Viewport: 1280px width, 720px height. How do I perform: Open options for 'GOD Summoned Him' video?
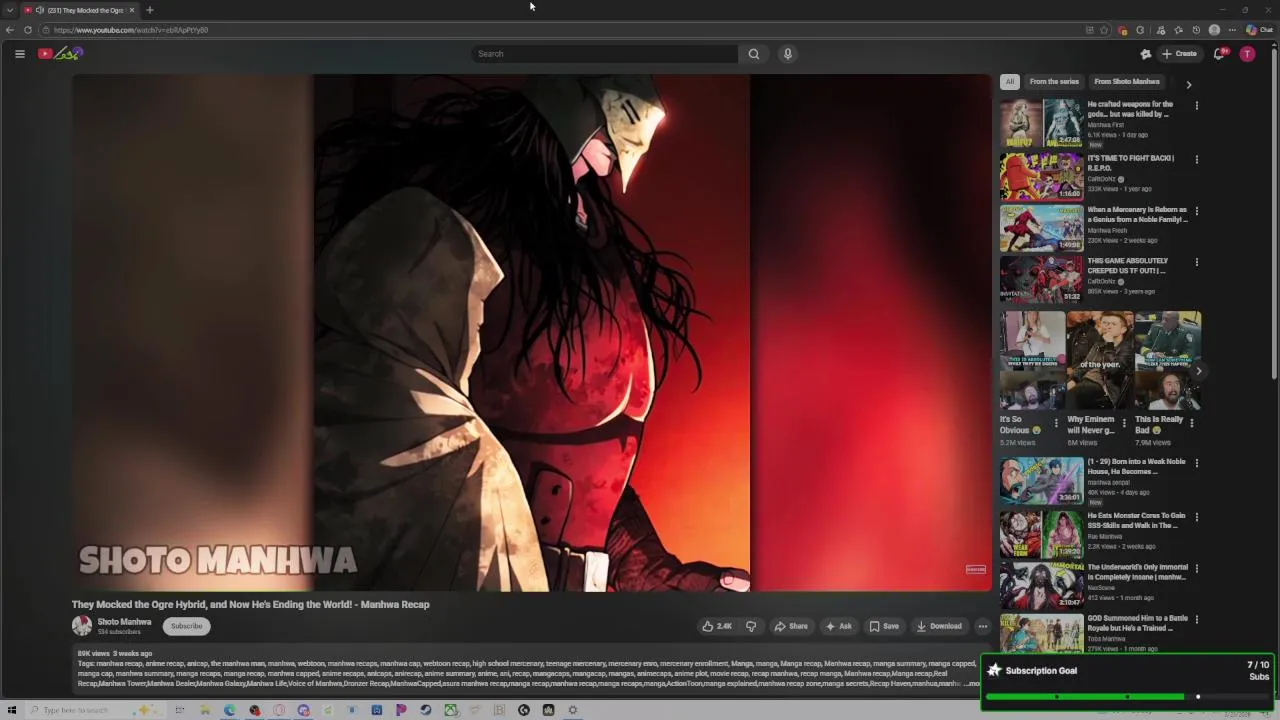point(1197,619)
